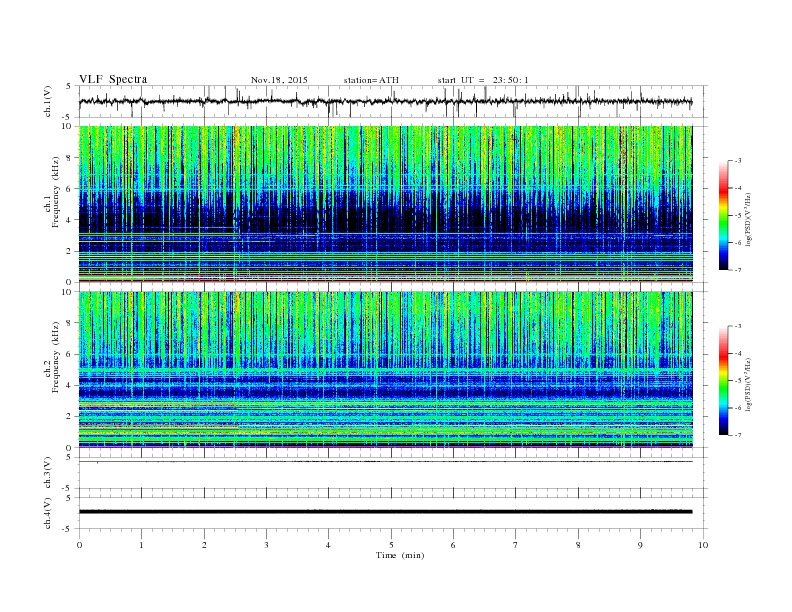Image resolution: width=792 pixels, height=612 pixels.
Task: Click the ch.1 spectrogram panel
Action: [385, 204]
